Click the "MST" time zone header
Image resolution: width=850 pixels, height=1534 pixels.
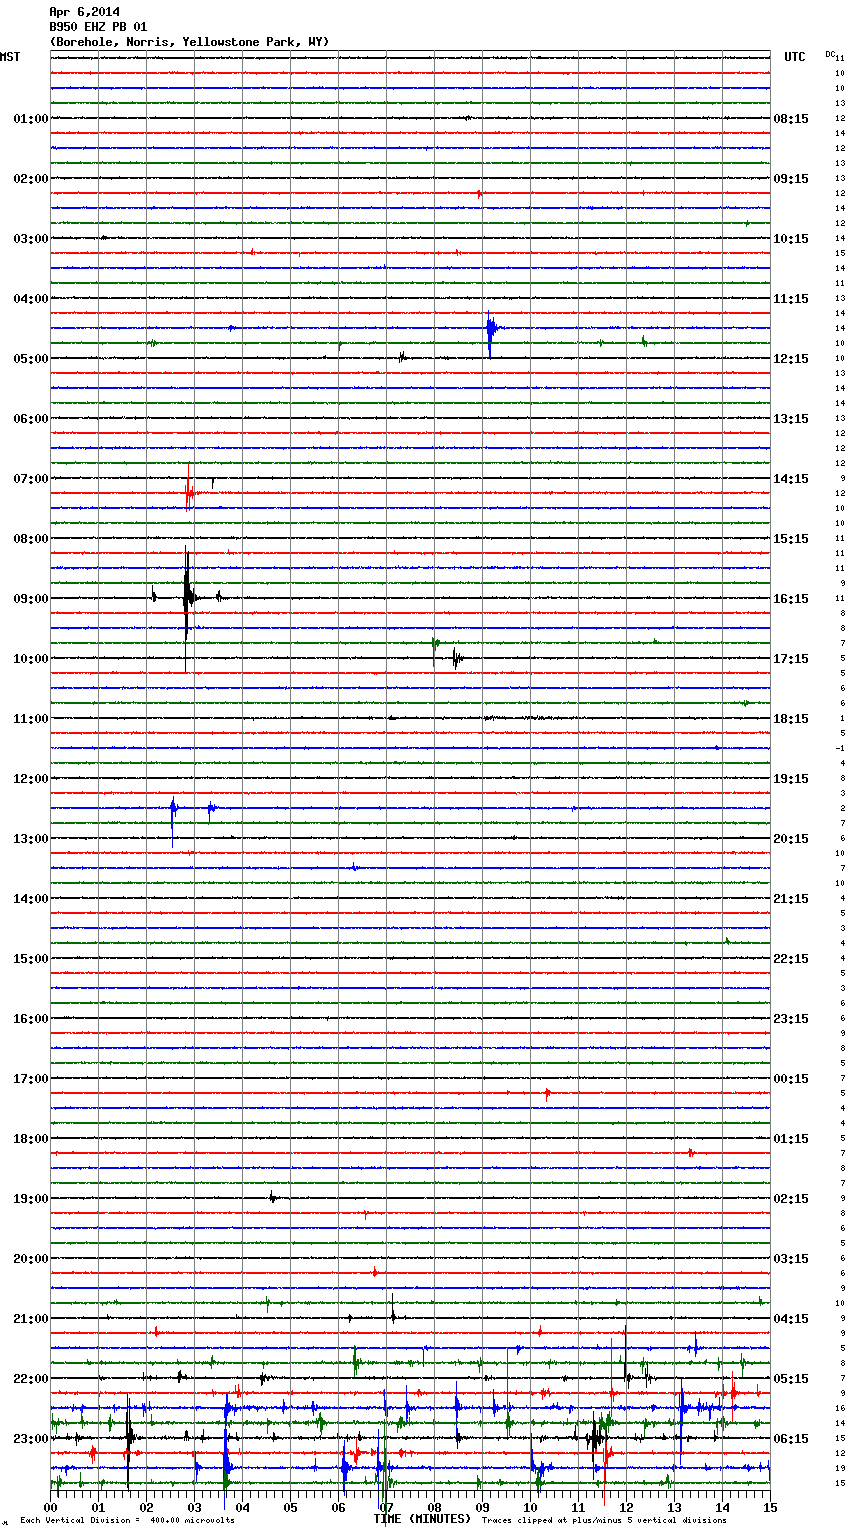coord(10,57)
